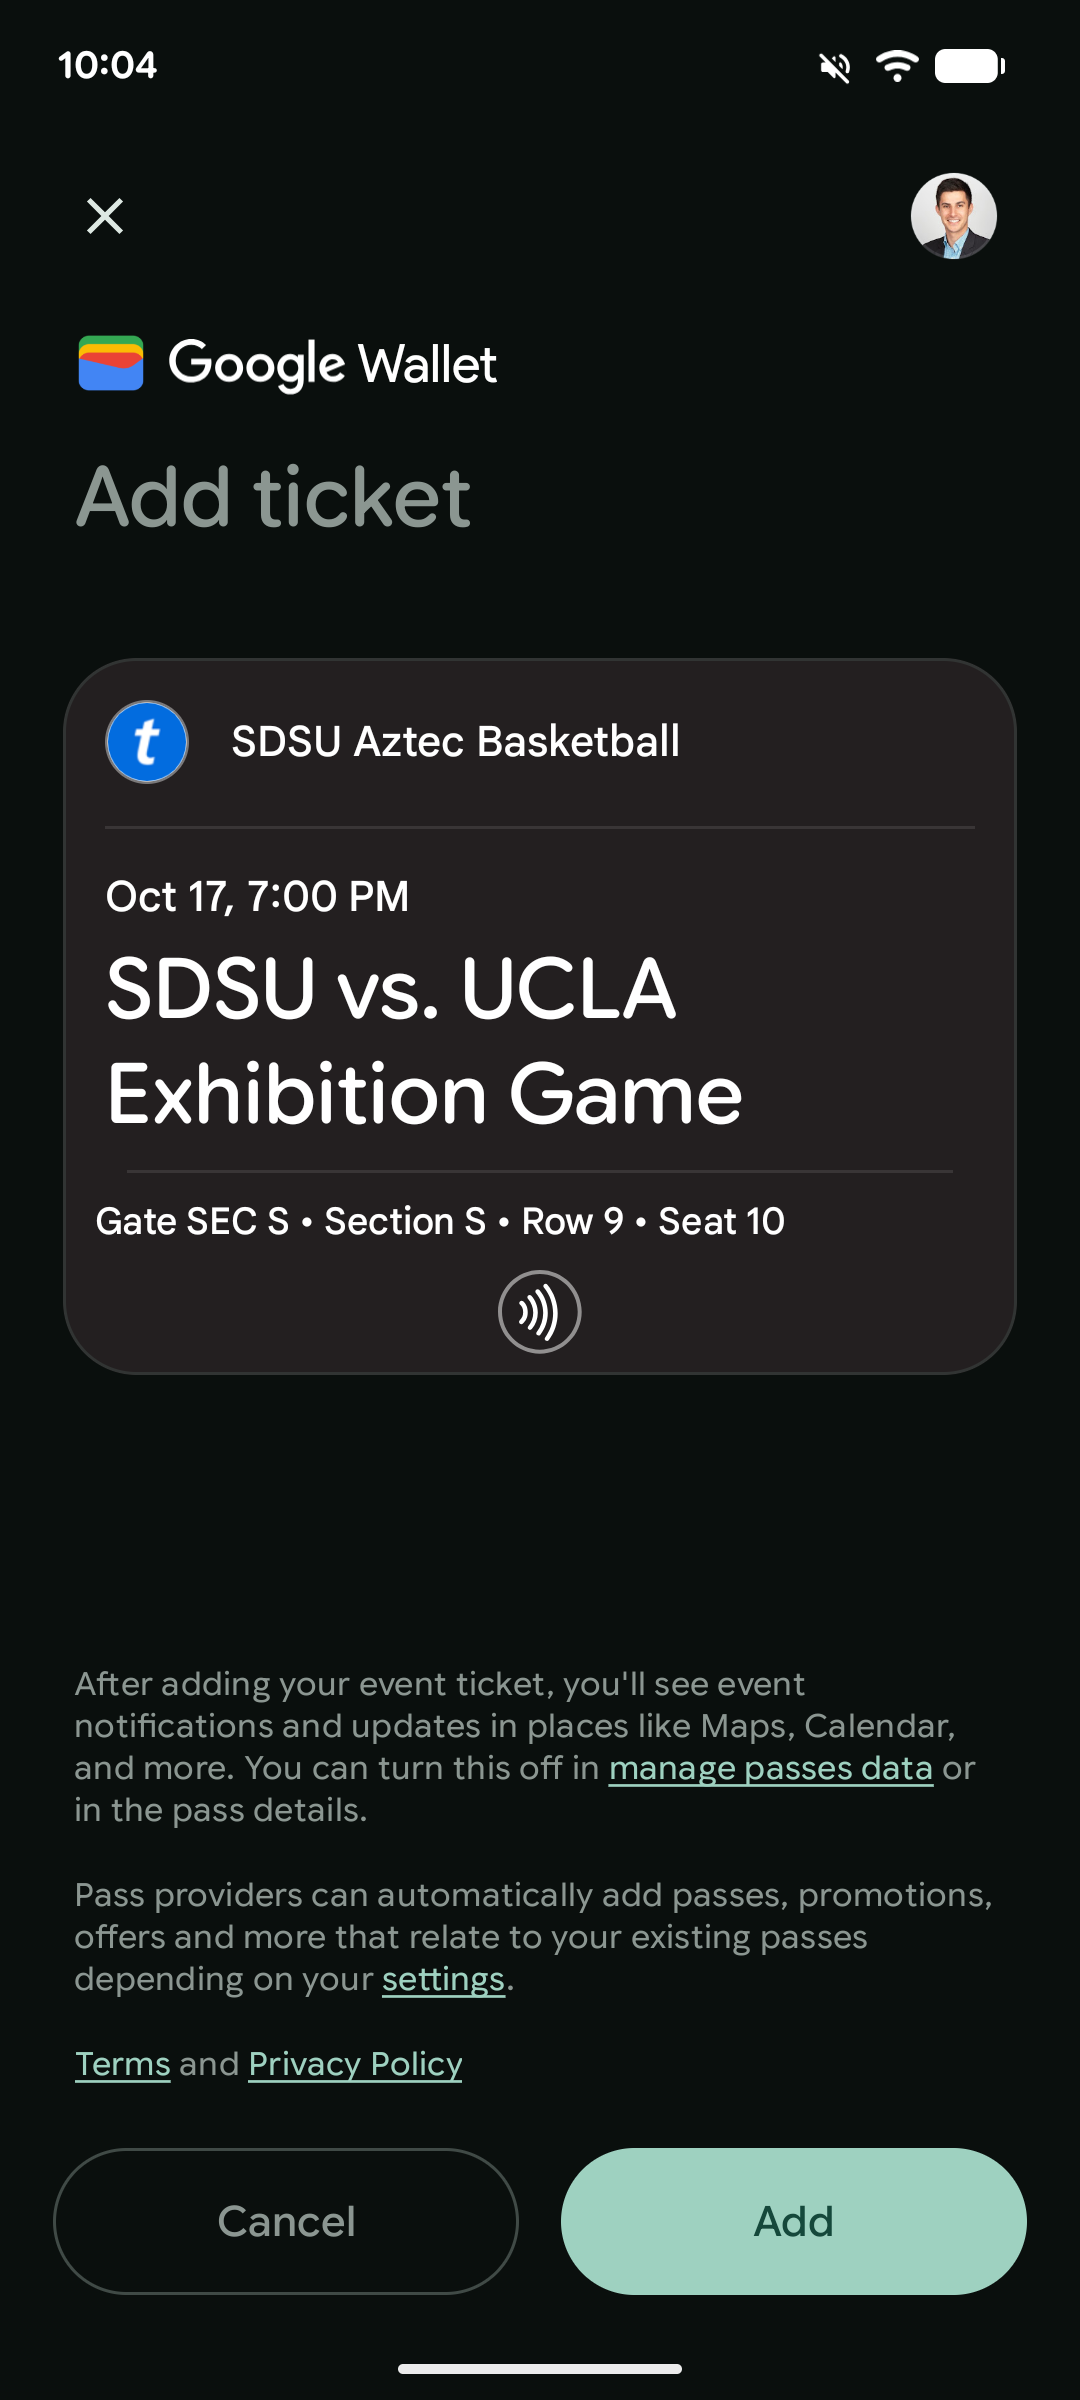
Task: Tap the Add ticket heading
Action: coord(273,497)
